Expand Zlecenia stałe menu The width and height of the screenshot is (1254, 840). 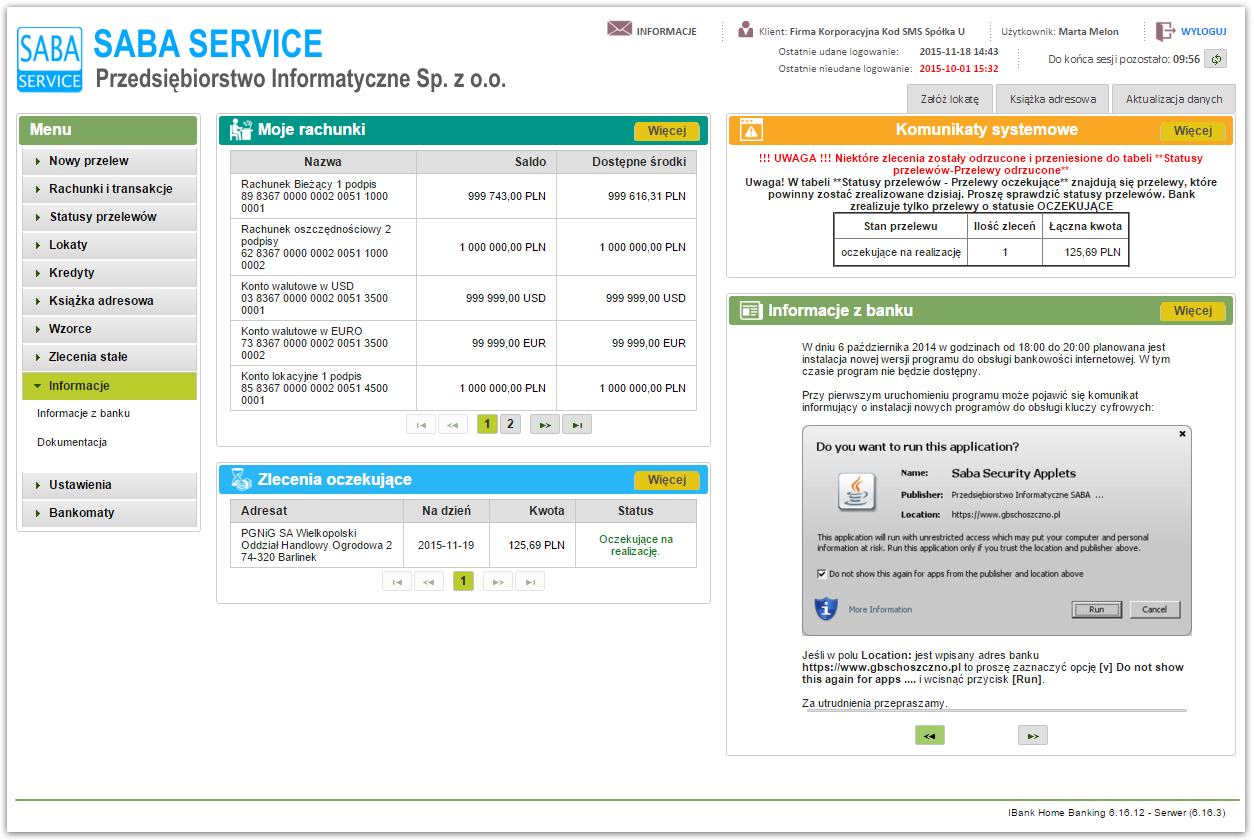point(109,357)
